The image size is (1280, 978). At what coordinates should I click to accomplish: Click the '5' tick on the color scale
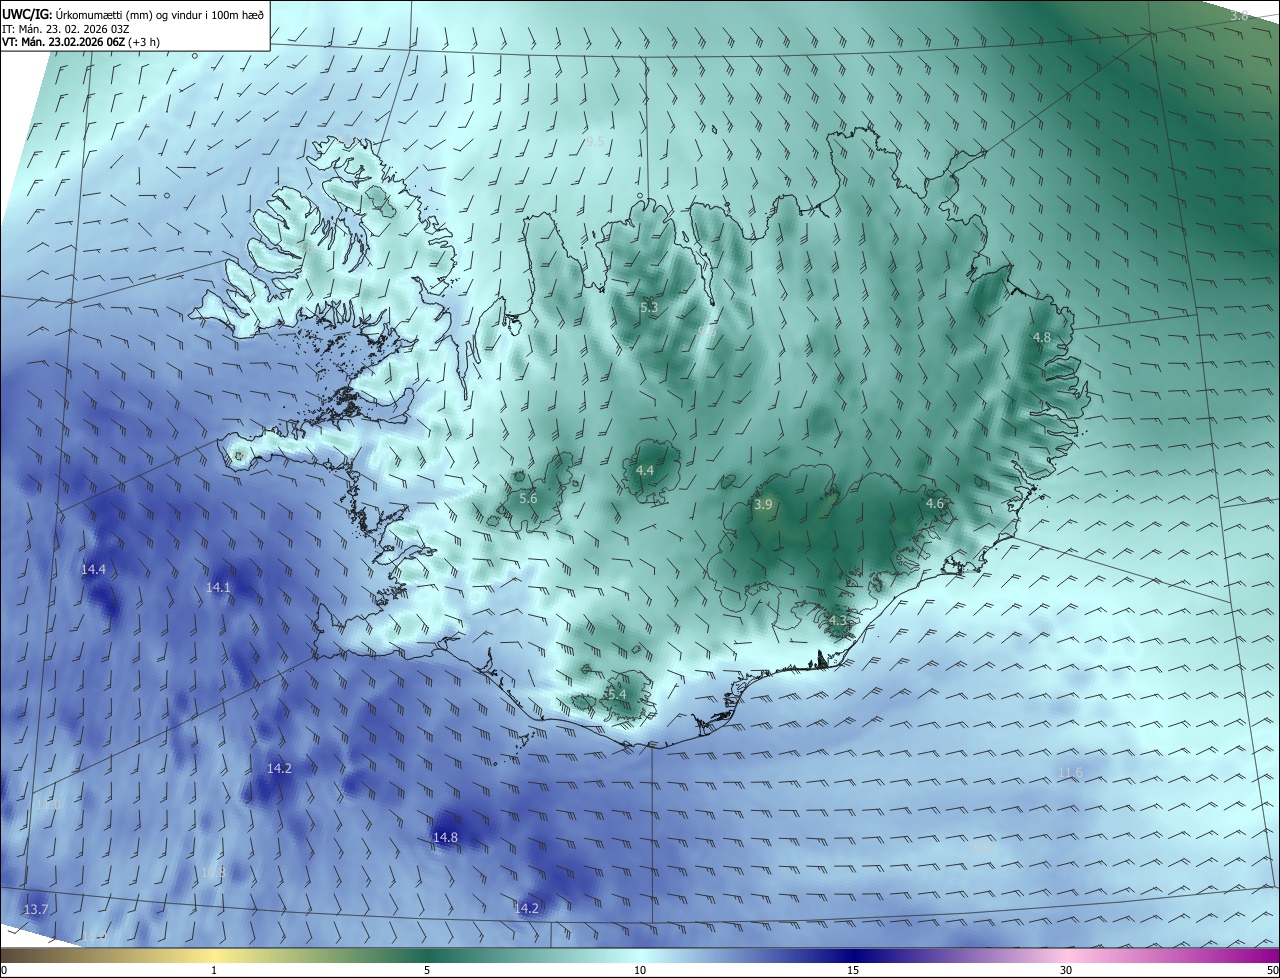[x=427, y=970]
